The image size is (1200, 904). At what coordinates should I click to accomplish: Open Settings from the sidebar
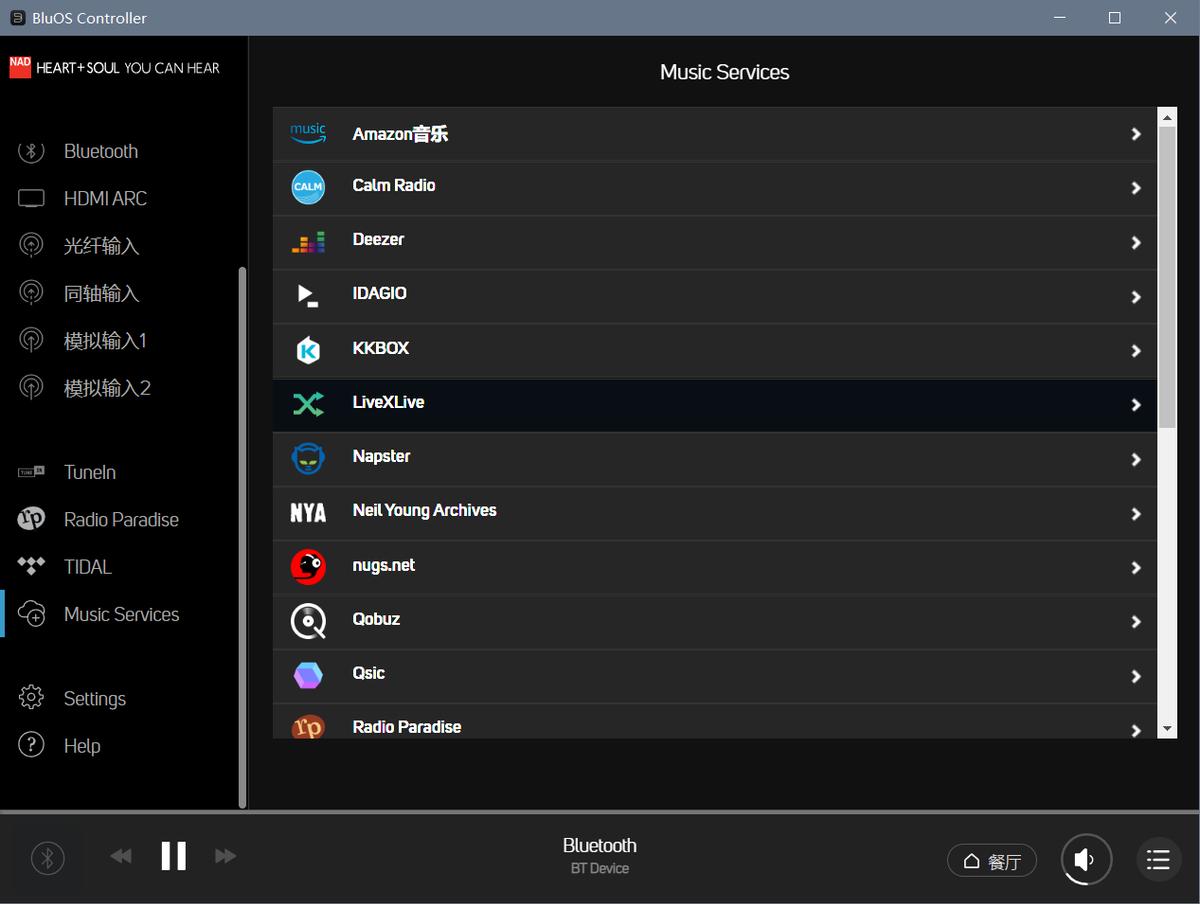pos(95,698)
